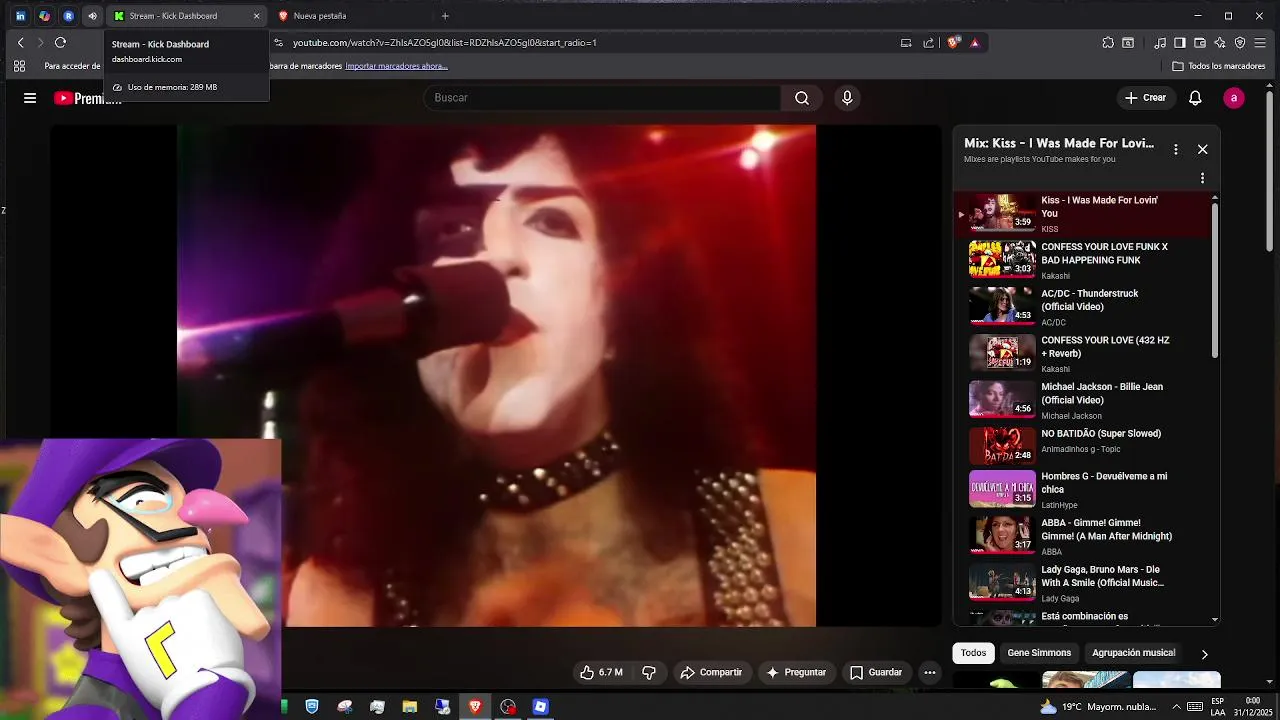
Task: Open the account avatar menu
Action: pyautogui.click(x=1234, y=98)
